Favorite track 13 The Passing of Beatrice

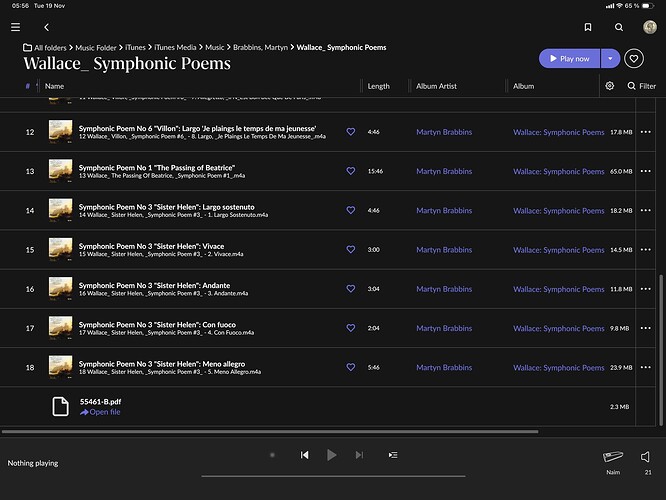point(350,171)
